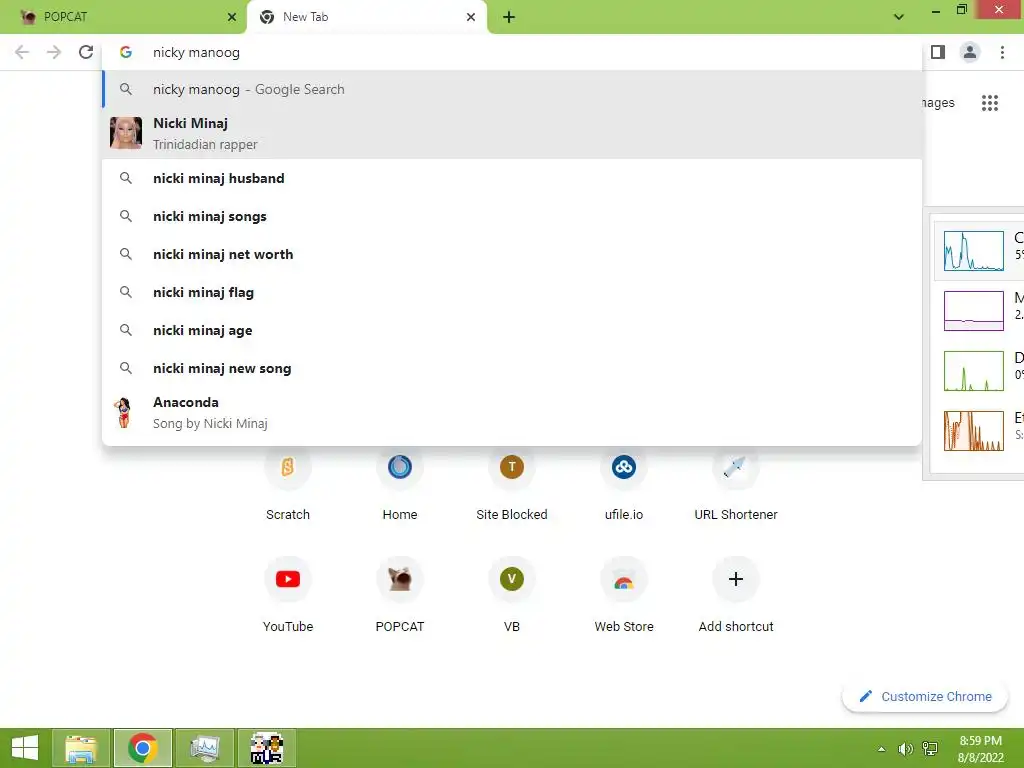Open the Windows Start menu
This screenshot has width=1024, height=768.
pyautogui.click(x=25, y=748)
